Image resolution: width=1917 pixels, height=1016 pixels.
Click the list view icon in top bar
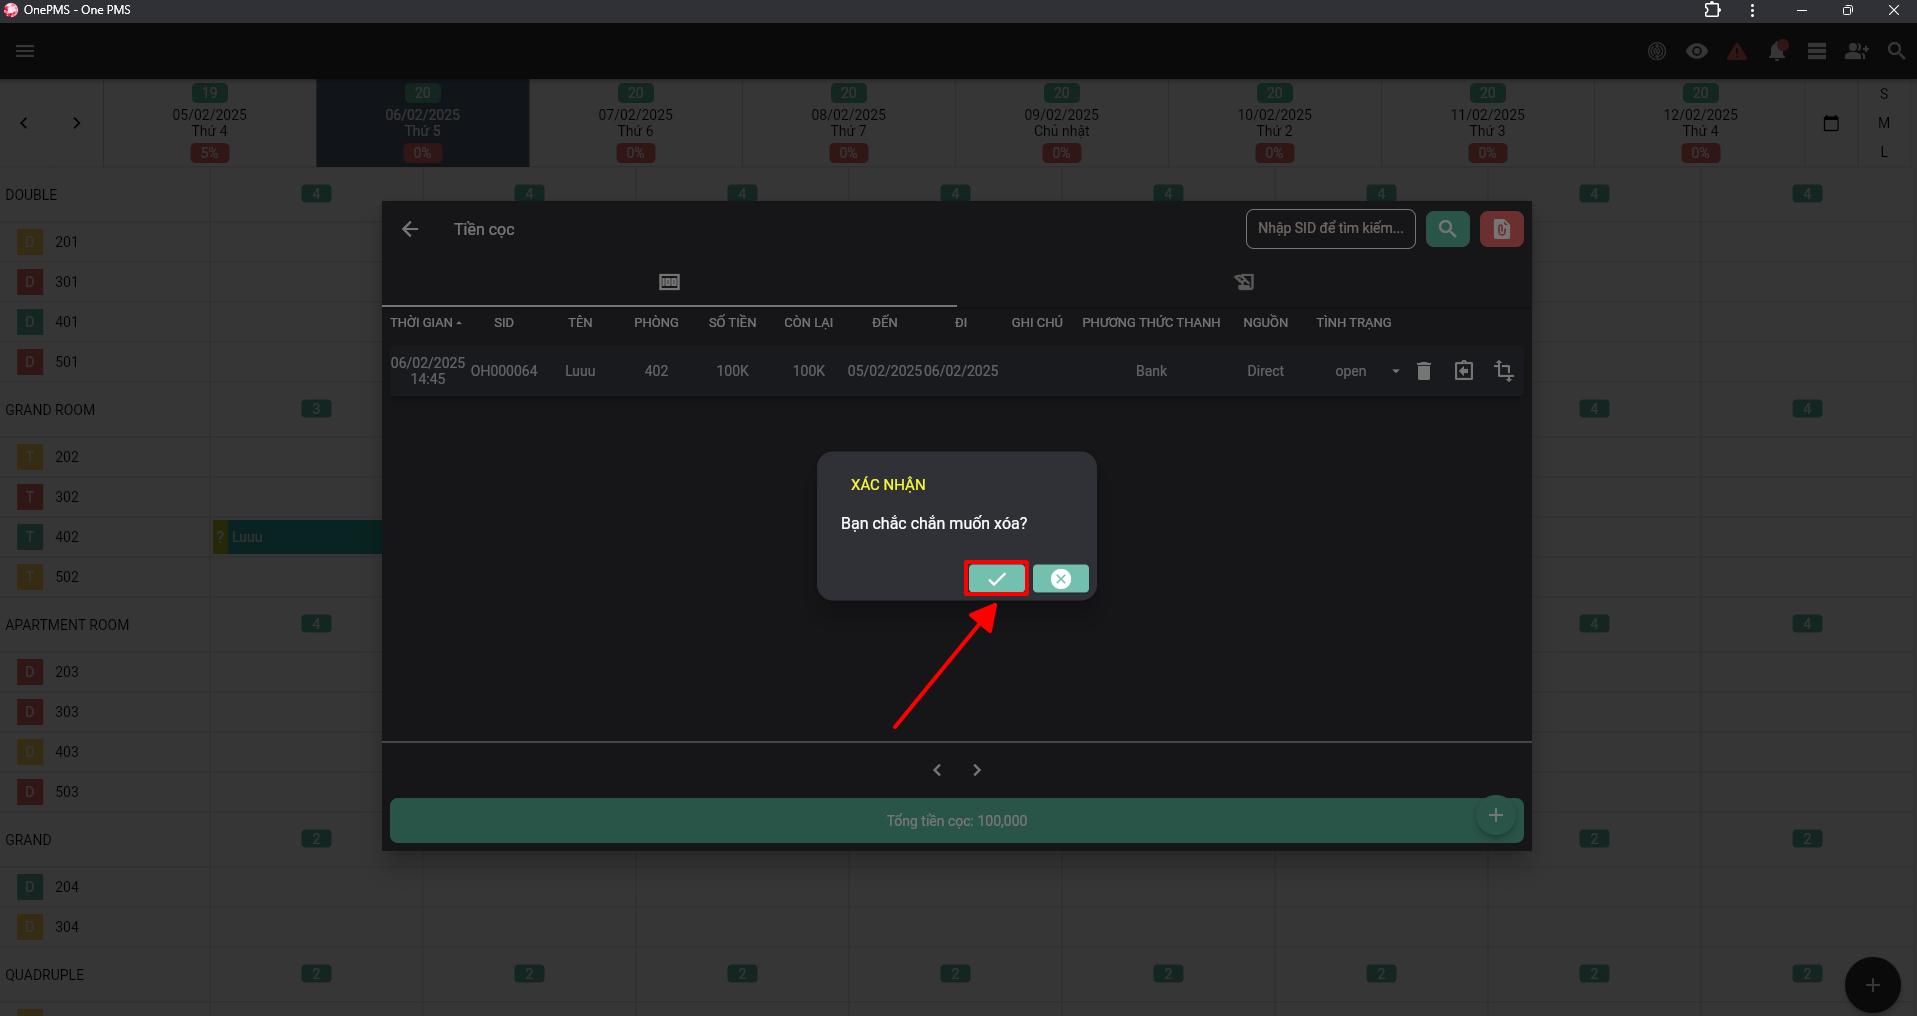tap(1817, 51)
